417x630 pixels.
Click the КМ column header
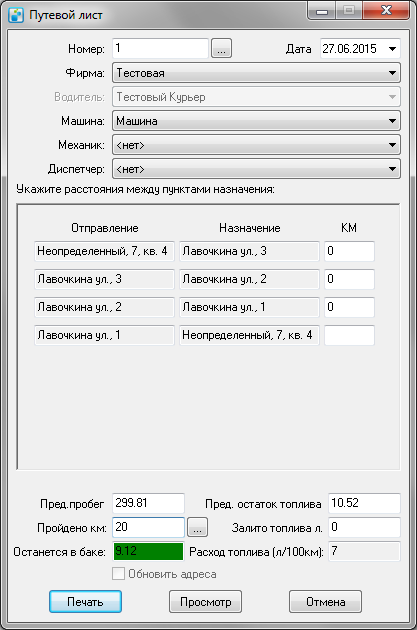349,228
